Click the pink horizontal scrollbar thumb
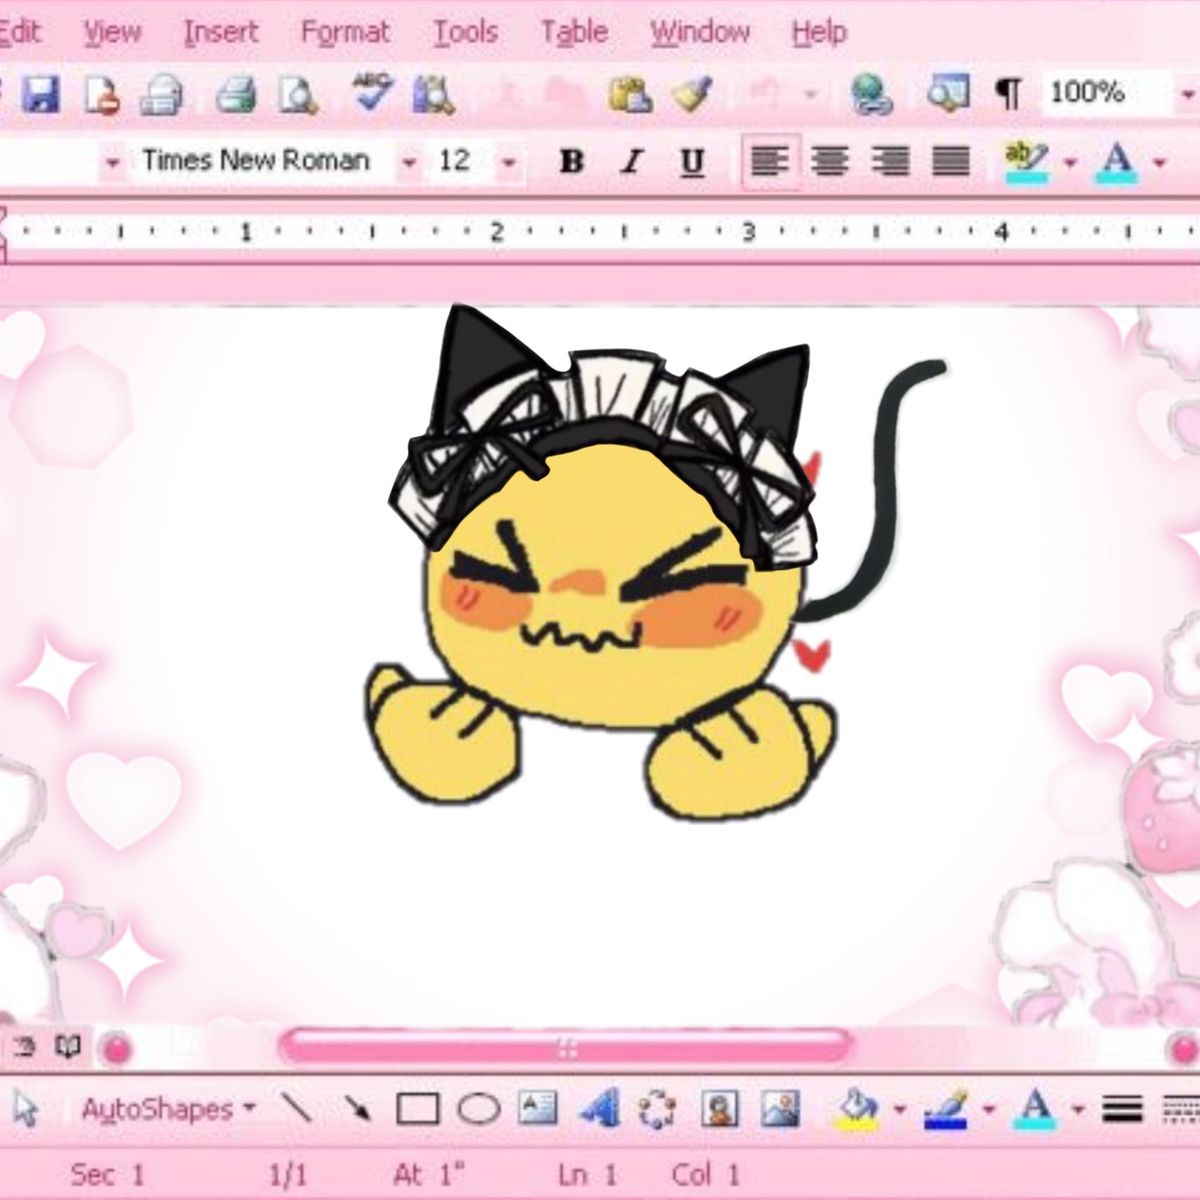The image size is (1200, 1200). coord(566,1047)
